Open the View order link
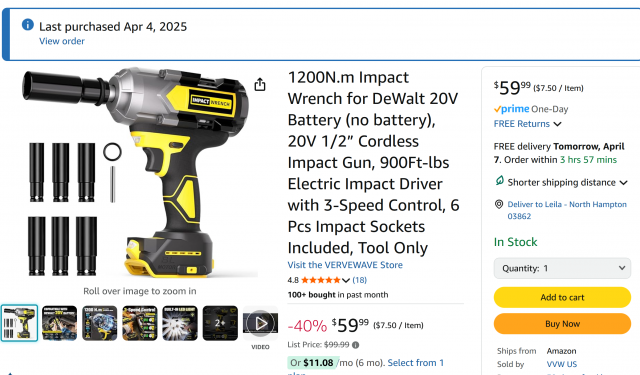 pos(62,41)
